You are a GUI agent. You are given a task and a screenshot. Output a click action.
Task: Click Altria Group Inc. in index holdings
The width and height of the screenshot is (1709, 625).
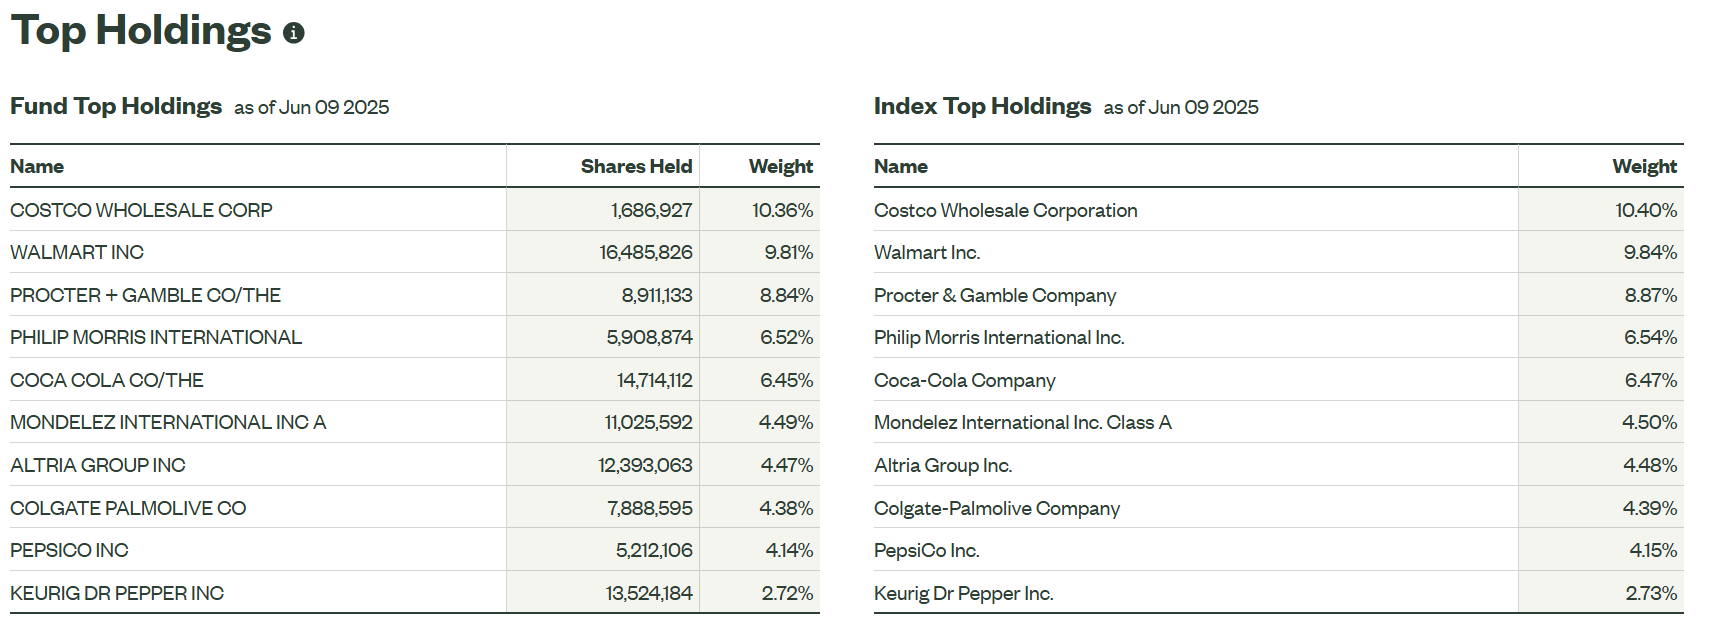click(942, 465)
